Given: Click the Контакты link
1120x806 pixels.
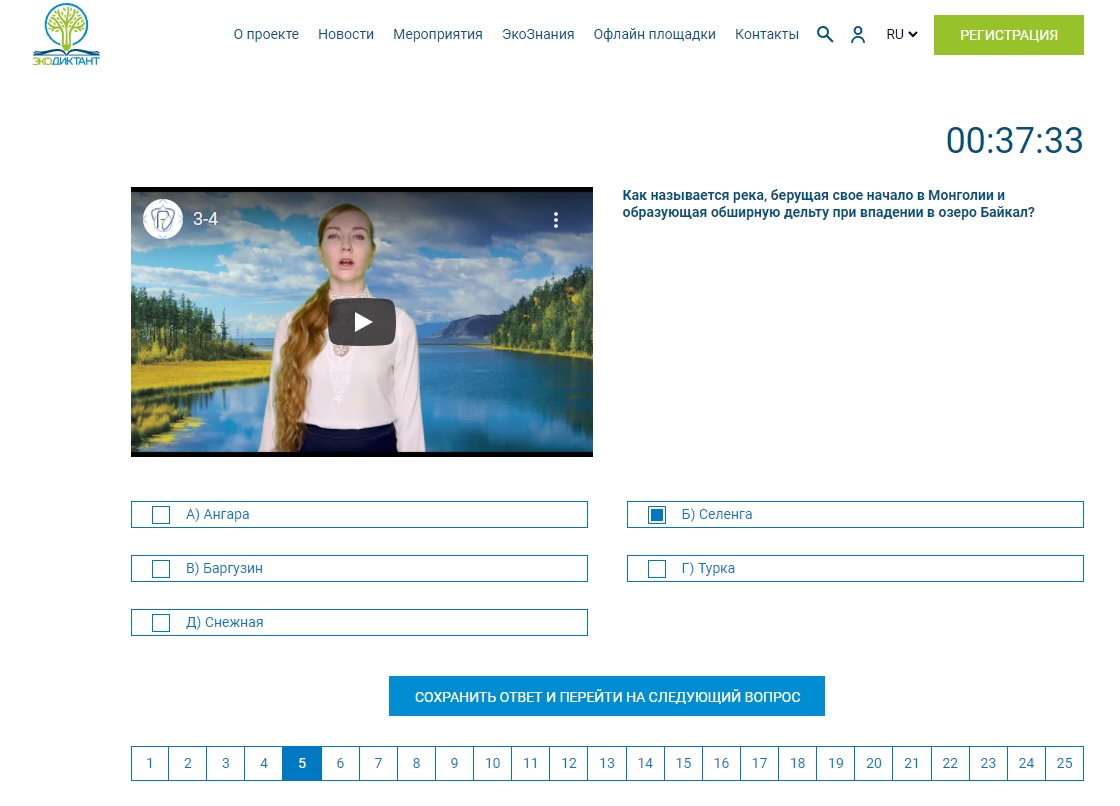Looking at the screenshot, I should coord(766,34).
